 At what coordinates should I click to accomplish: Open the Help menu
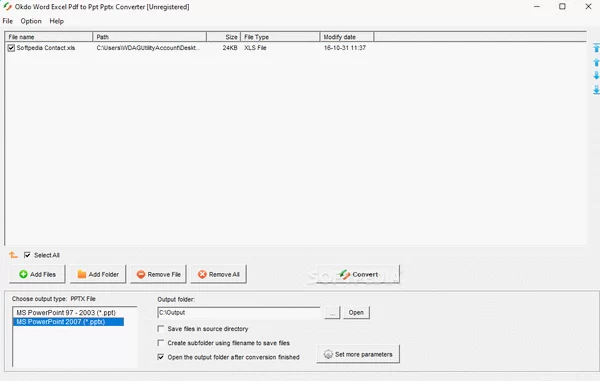[x=57, y=21]
